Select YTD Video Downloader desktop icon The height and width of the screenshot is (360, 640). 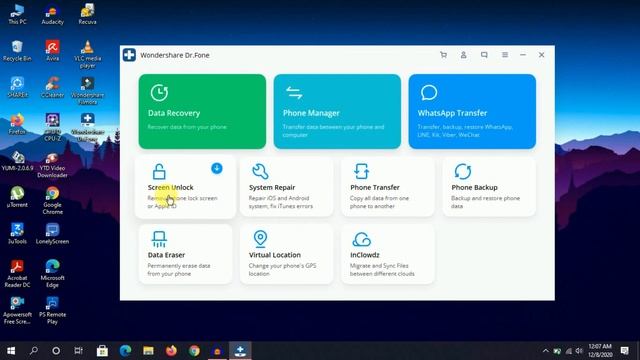pos(52,164)
